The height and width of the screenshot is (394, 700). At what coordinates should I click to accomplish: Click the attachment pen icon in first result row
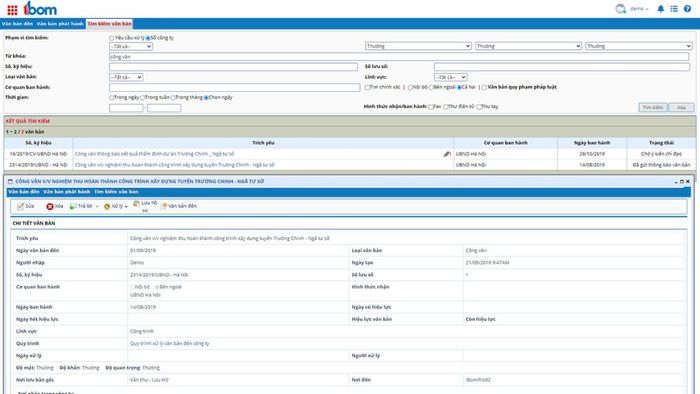point(447,154)
